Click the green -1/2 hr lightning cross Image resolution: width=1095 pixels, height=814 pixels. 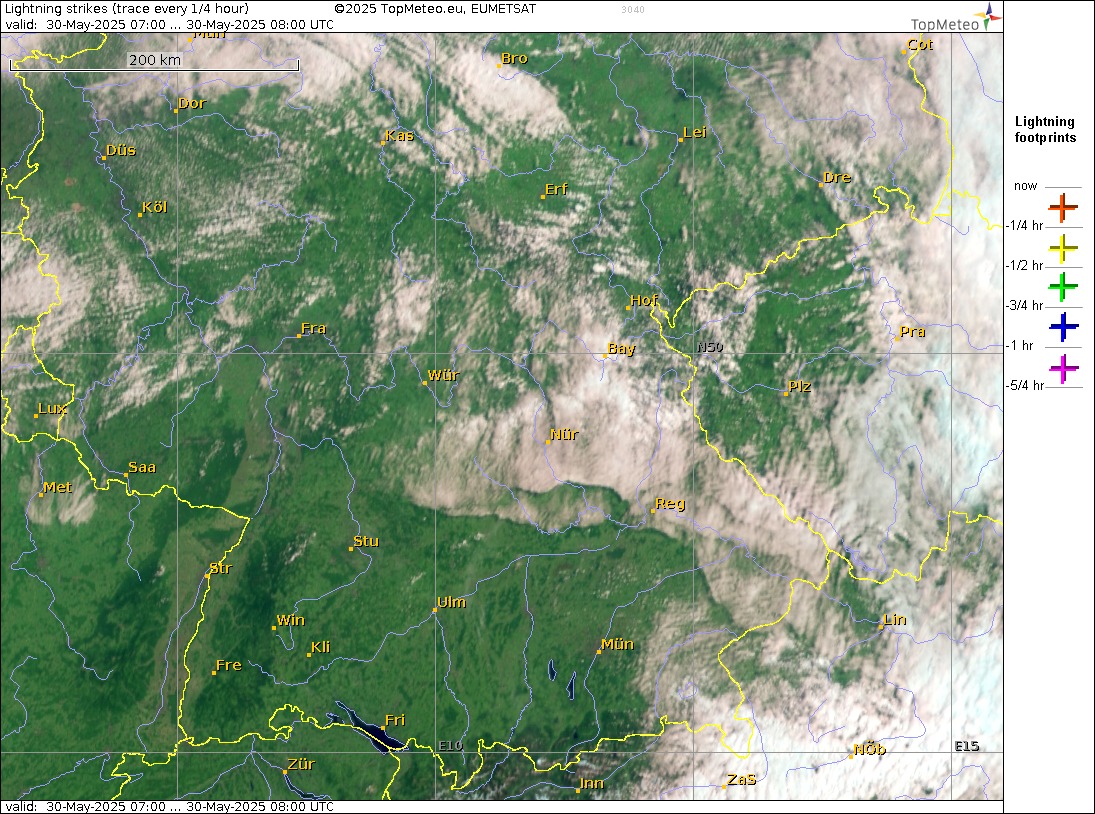point(1063,287)
